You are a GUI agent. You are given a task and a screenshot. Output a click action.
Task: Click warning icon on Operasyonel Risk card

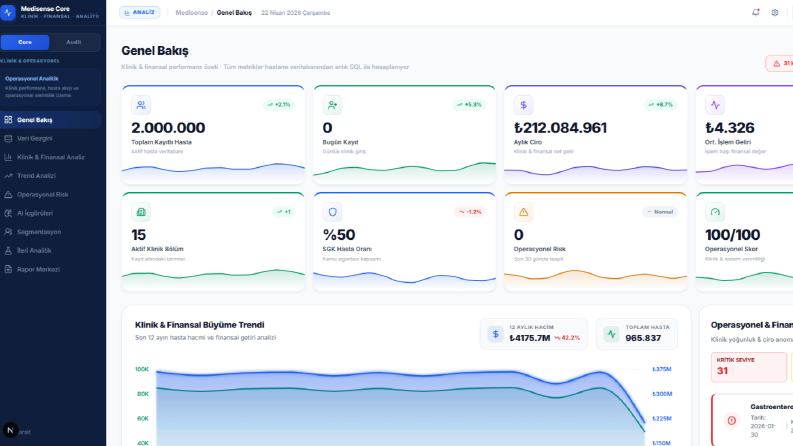[523, 212]
